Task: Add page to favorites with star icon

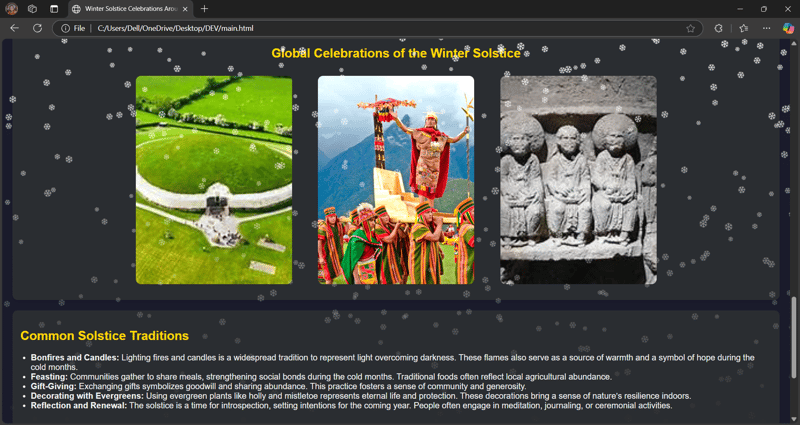Action: pyautogui.click(x=690, y=29)
